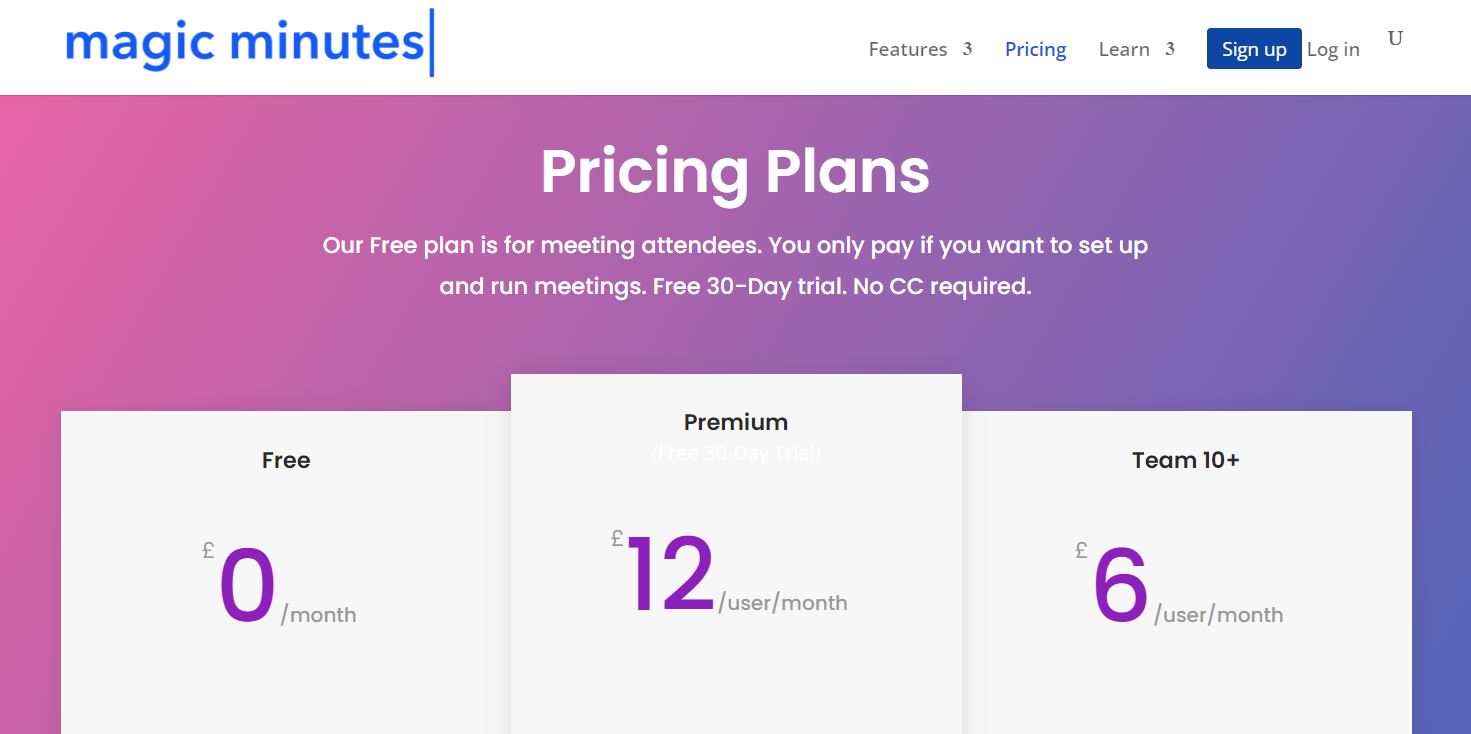Open the search icon in header
Screen dimensions: 1471x734
[x=1395, y=39]
